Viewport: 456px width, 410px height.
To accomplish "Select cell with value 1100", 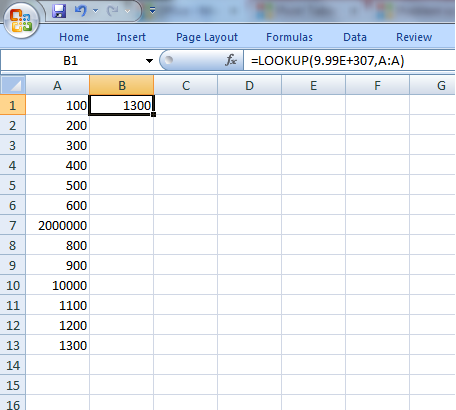I will [57, 305].
